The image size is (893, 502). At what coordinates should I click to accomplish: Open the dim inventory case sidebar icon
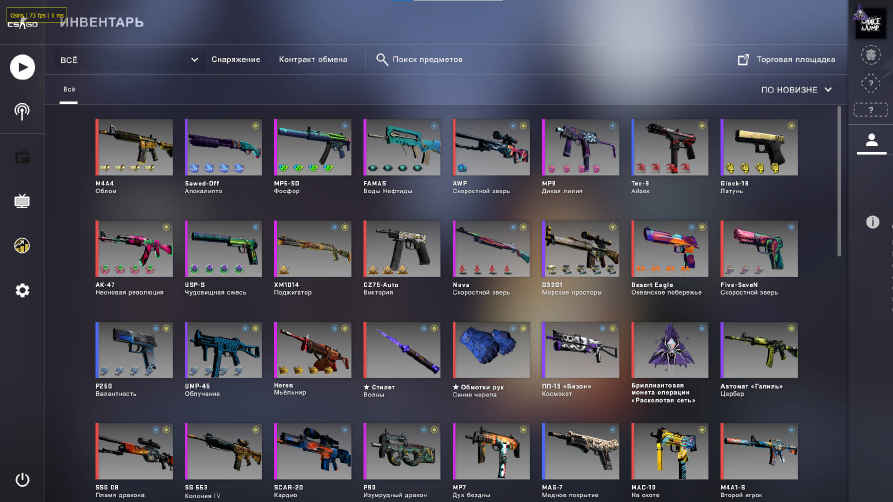click(x=22, y=157)
